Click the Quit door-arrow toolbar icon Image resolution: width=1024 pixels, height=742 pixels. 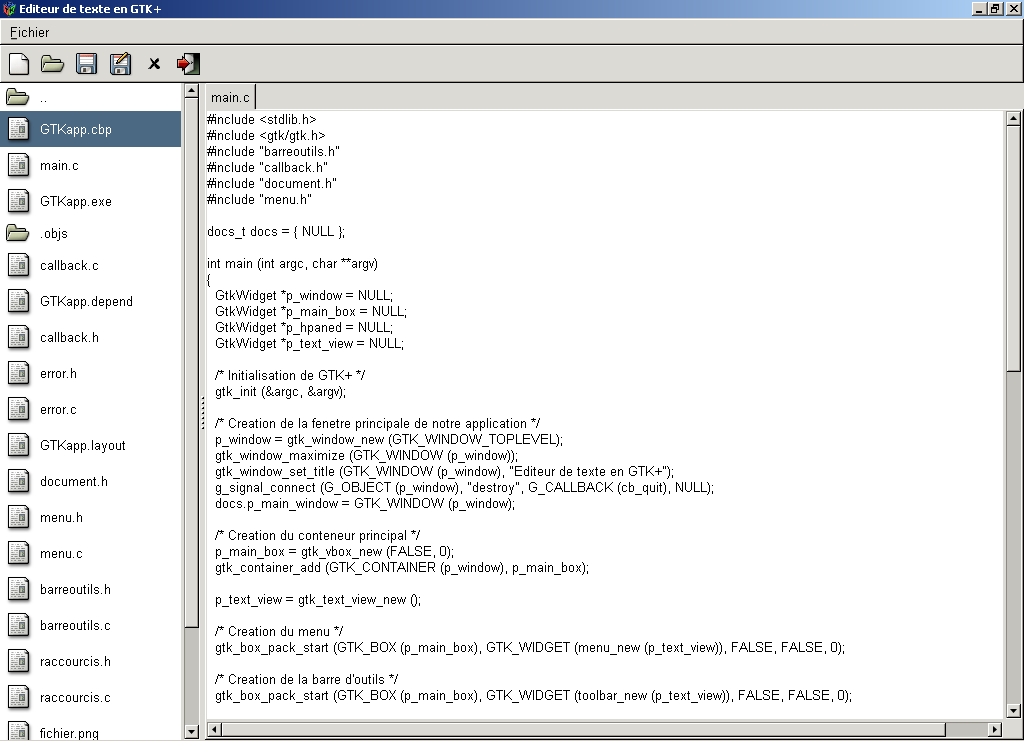pos(188,64)
